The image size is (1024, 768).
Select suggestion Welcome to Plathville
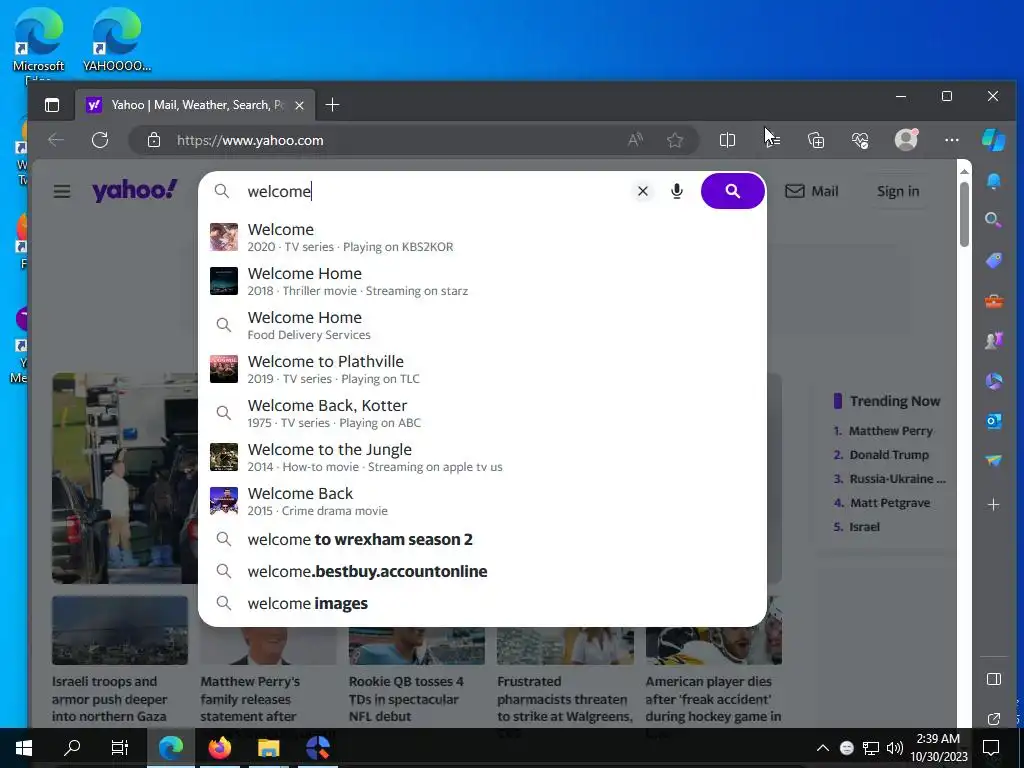[x=482, y=369]
